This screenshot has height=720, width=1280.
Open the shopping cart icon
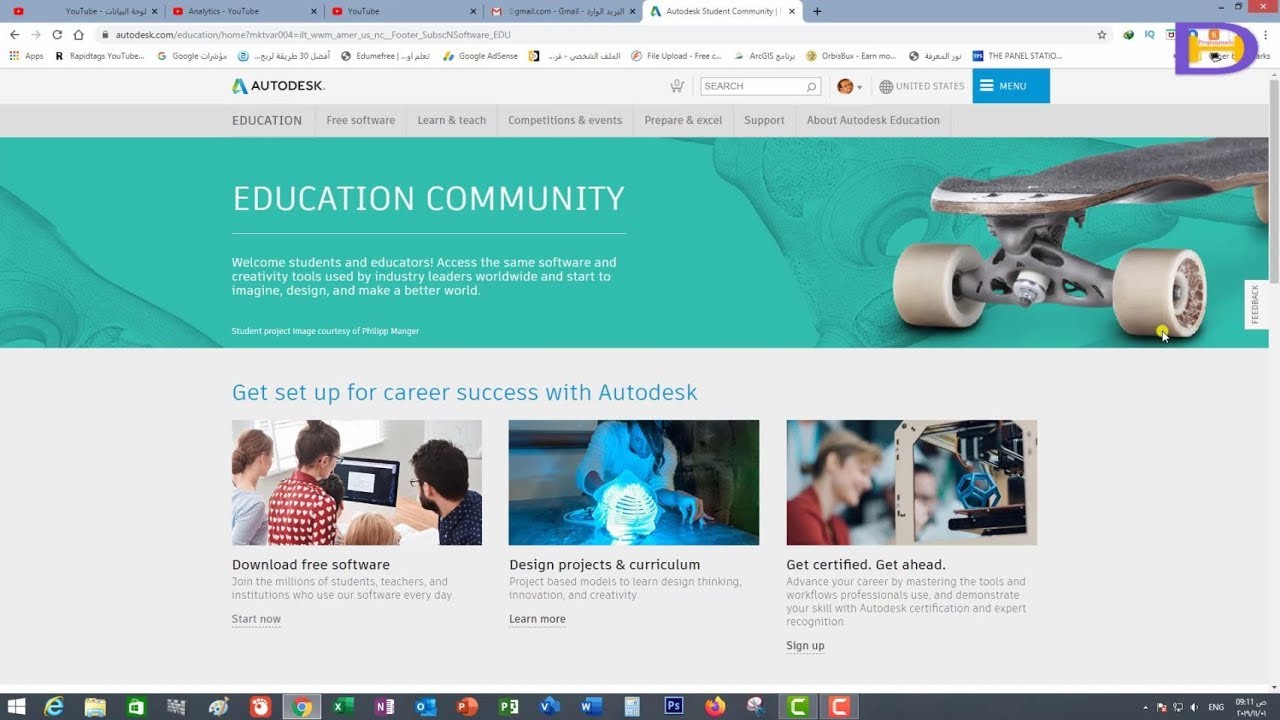[x=677, y=86]
